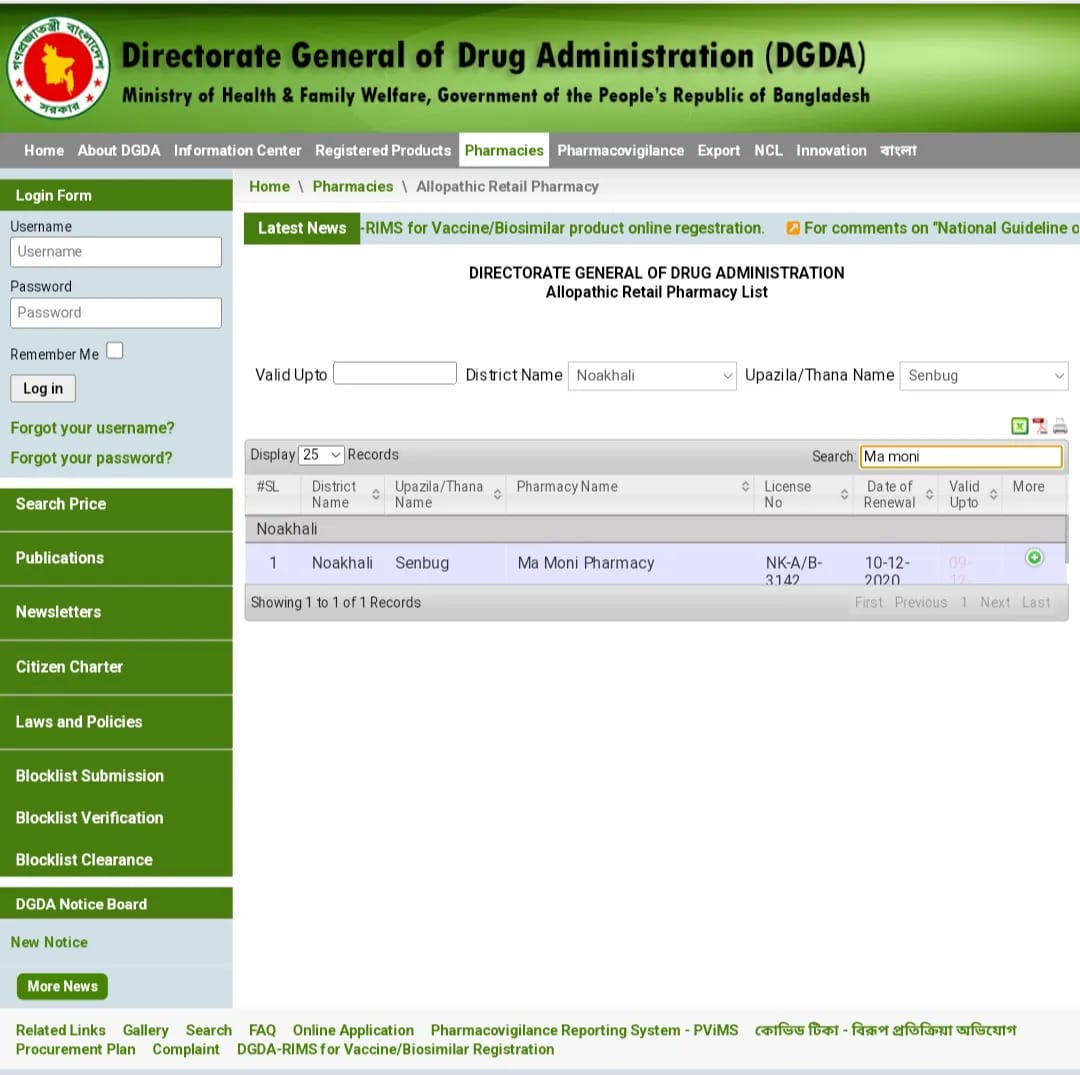This screenshot has width=1080, height=1075.
Task: Click the Valid Upto date field
Action: click(x=395, y=373)
